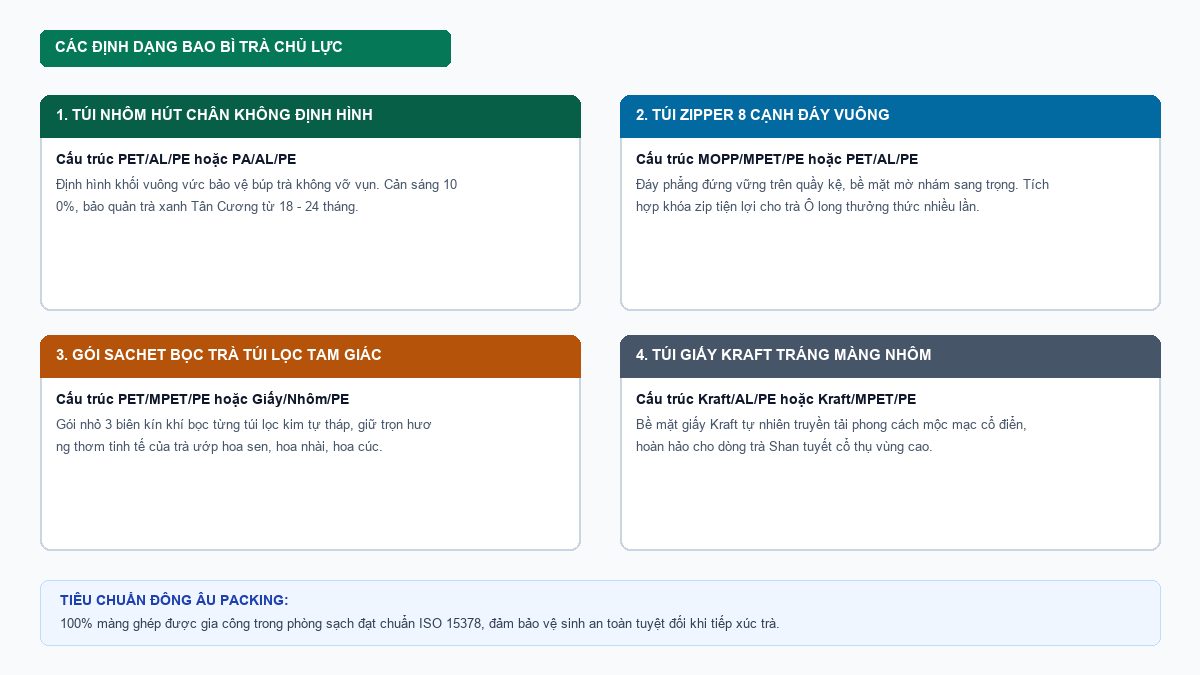Click the empty body area of the Kraft bag card

890,502
